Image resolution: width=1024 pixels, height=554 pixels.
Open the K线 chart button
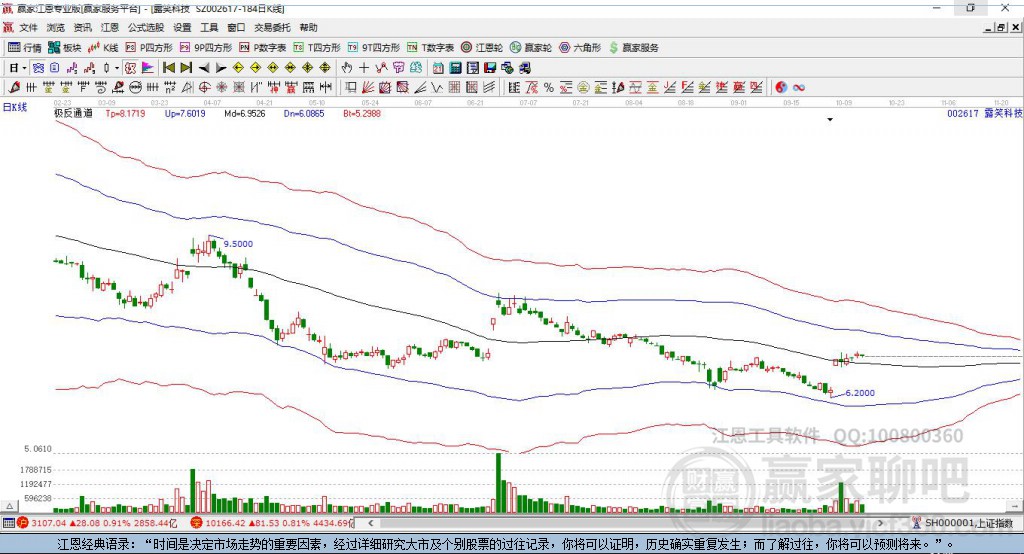(103, 48)
